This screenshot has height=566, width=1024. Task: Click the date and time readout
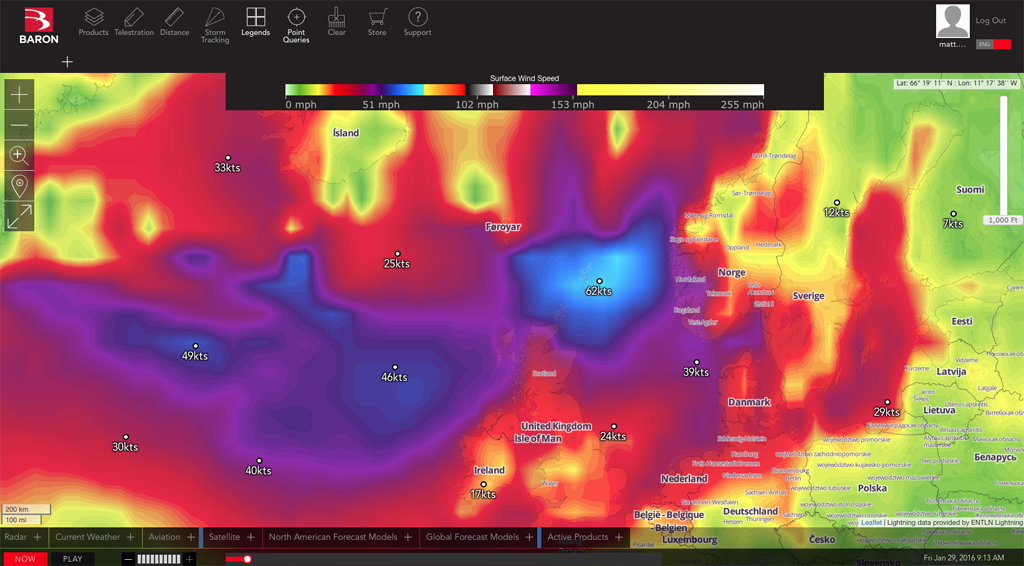click(963, 558)
